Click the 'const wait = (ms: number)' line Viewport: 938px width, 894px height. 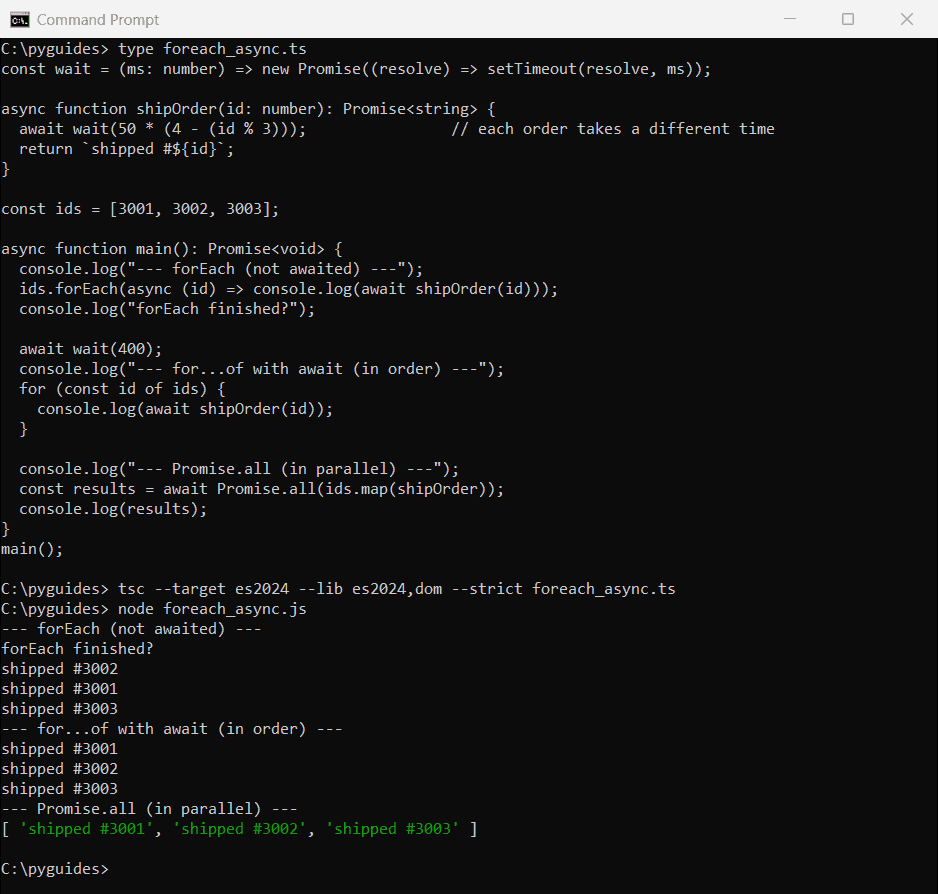356,69
